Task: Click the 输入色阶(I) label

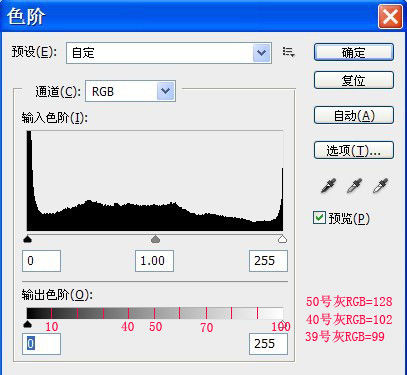Action: click(54, 118)
